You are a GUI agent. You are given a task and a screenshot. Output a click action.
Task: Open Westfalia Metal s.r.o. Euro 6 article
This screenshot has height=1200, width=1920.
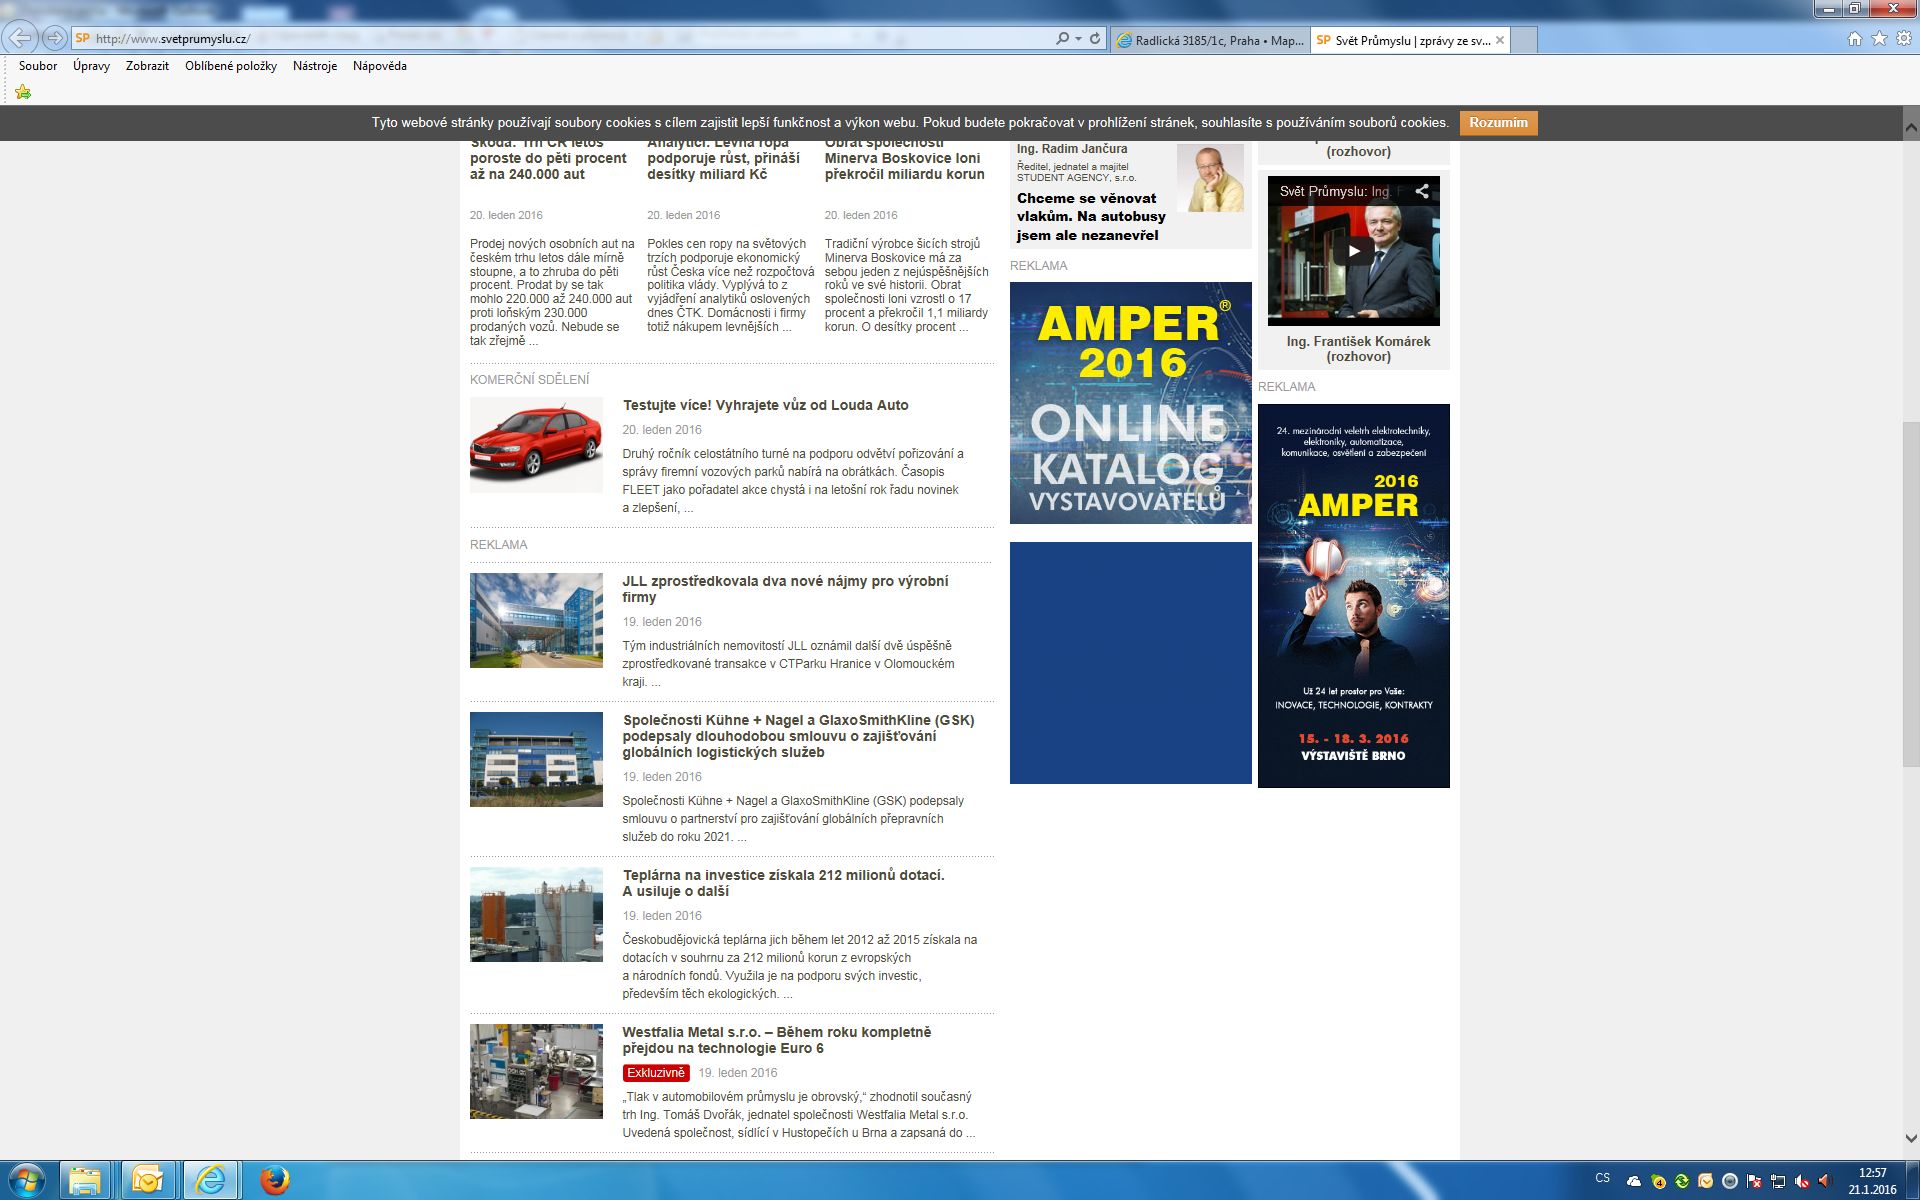[776, 1040]
